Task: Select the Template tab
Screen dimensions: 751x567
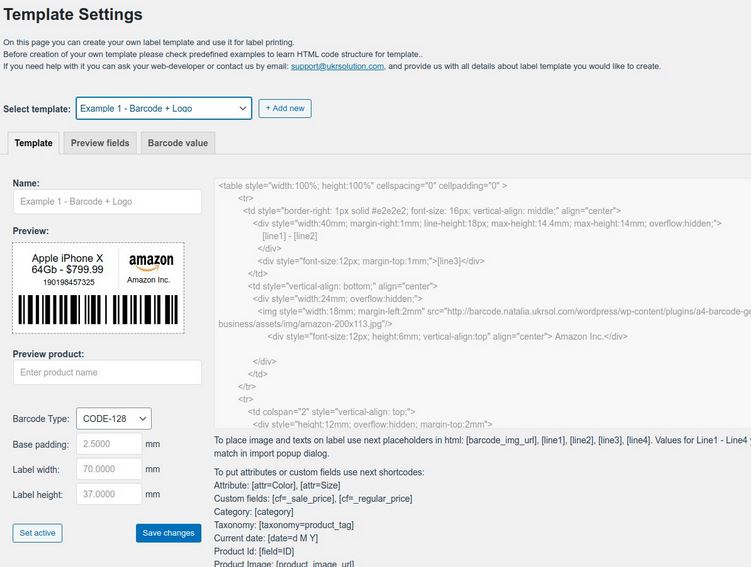Action: pos(34,143)
